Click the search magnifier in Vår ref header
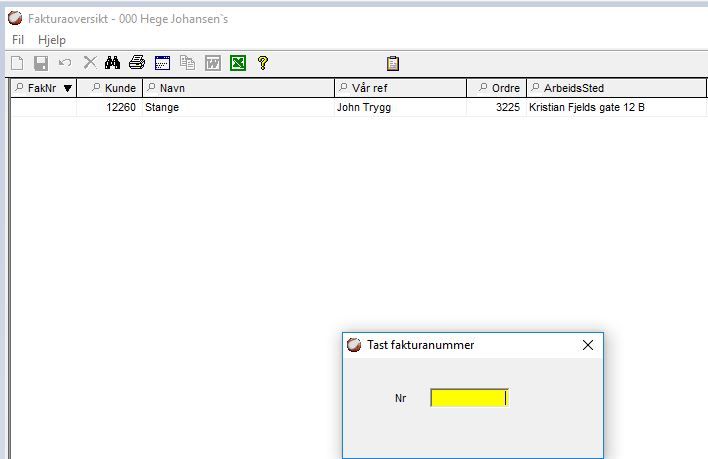Screen dimensions: 708x459 (343, 87)
